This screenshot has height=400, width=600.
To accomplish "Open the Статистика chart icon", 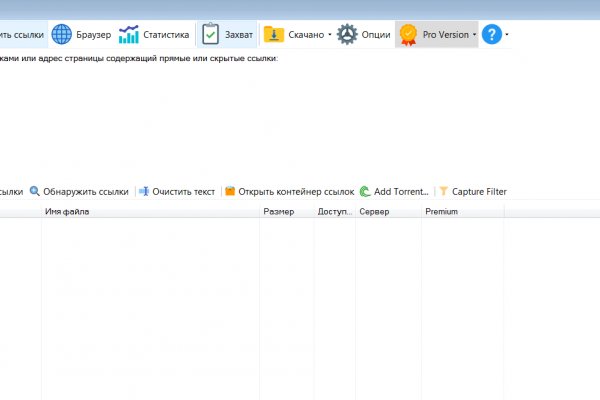I will click(x=129, y=35).
